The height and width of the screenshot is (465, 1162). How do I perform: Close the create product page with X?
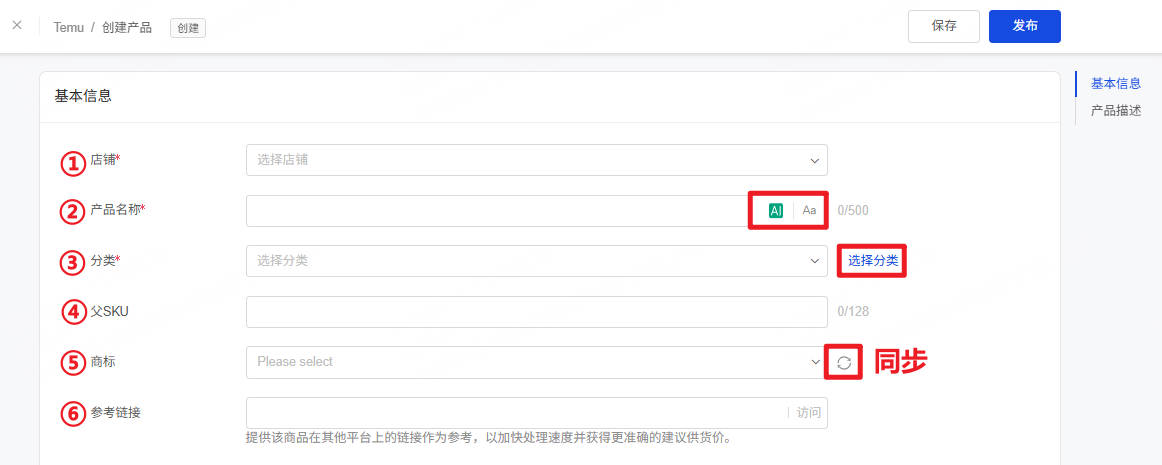click(x=17, y=25)
